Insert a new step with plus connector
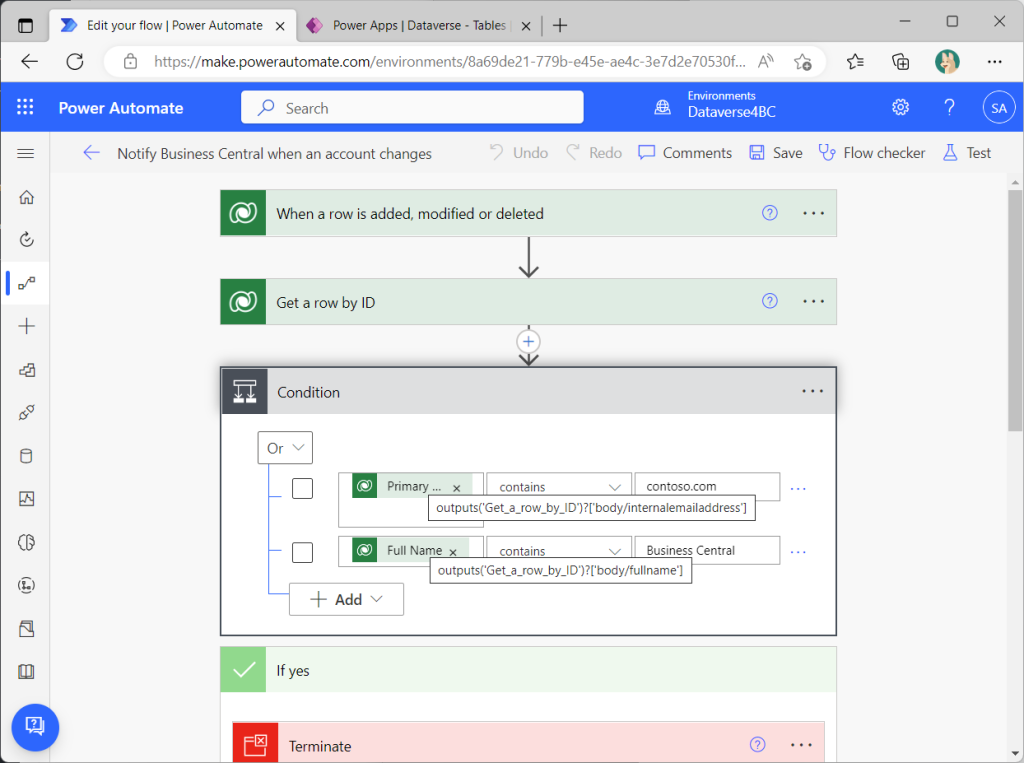This screenshot has height=763, width=1024. click(528, 342)
